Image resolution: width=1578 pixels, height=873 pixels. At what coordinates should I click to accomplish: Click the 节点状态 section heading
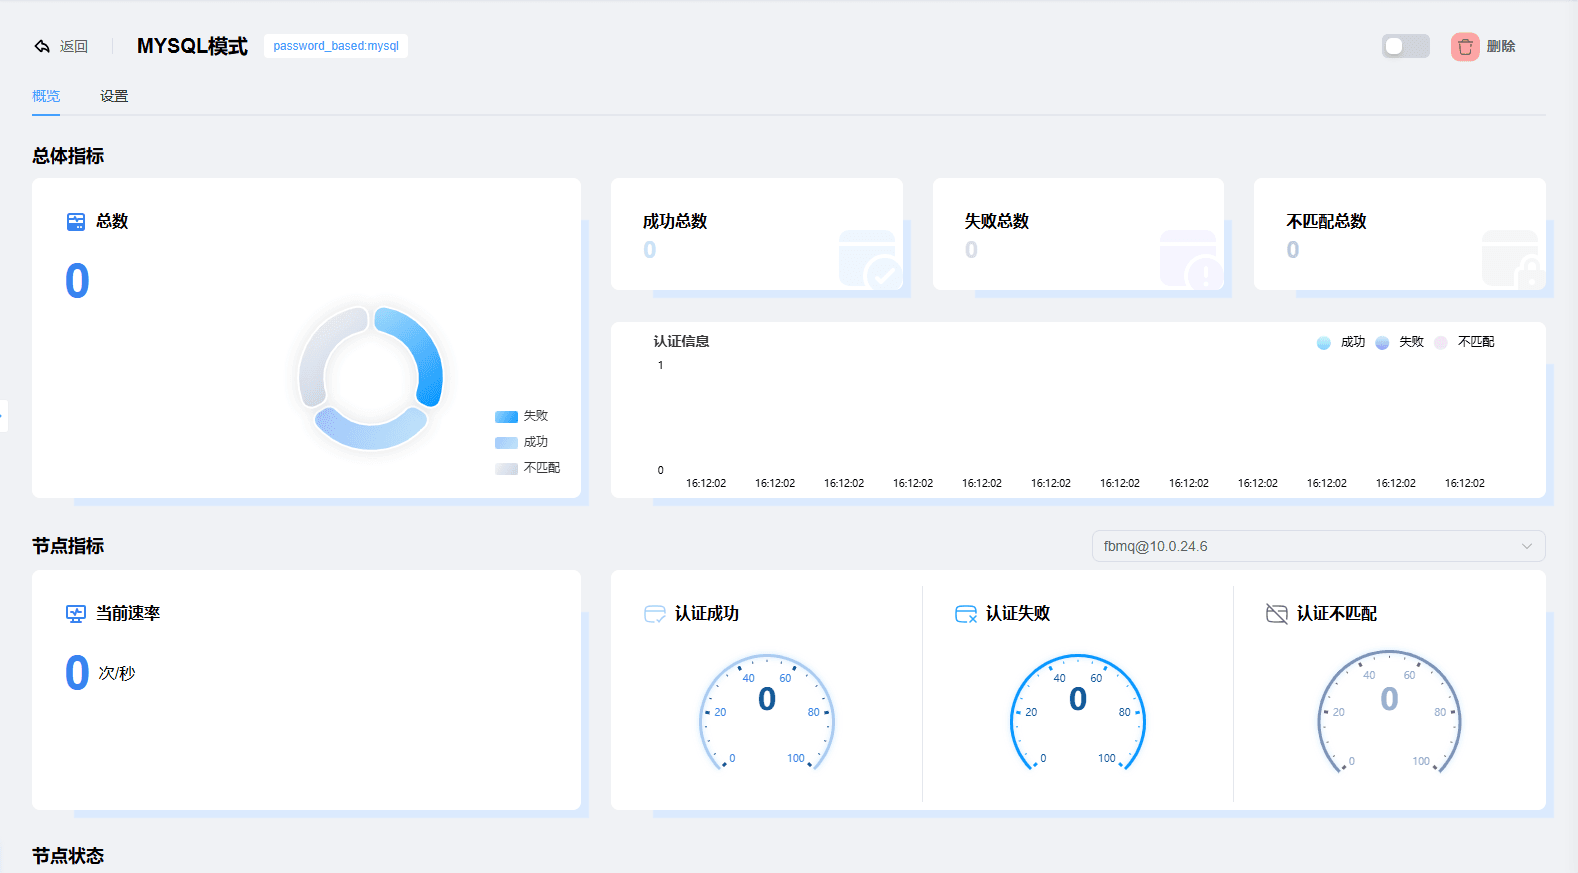pyautogui.click(x=68, y=856)
